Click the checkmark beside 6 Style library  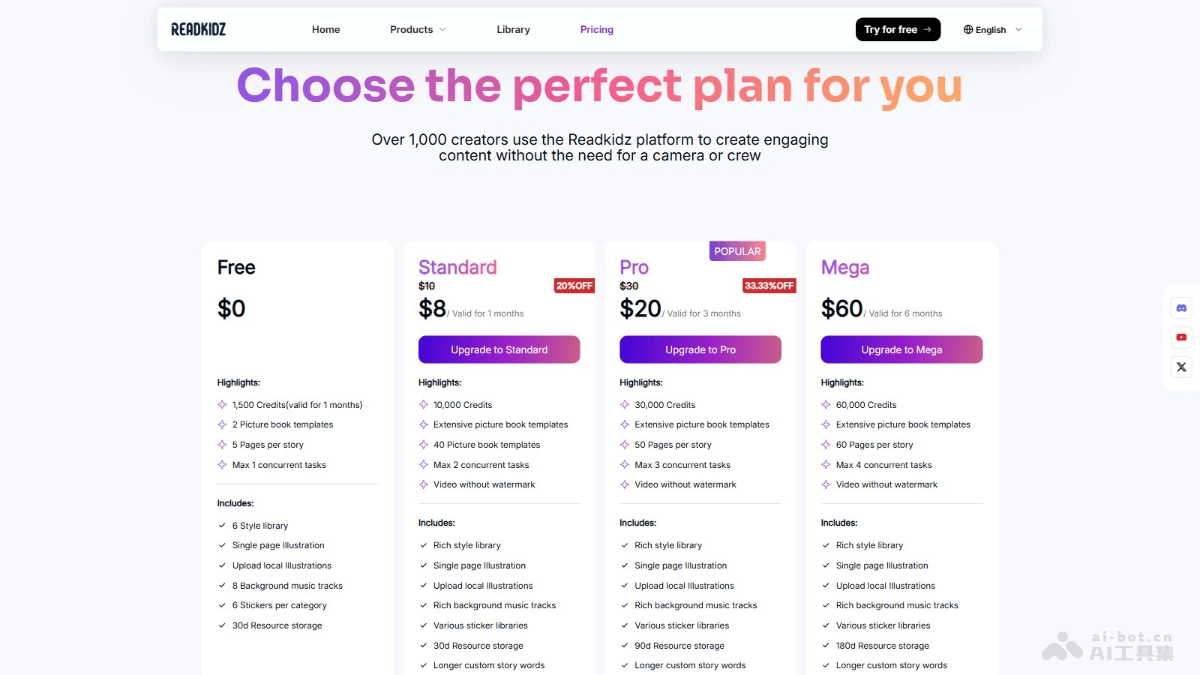222,526
